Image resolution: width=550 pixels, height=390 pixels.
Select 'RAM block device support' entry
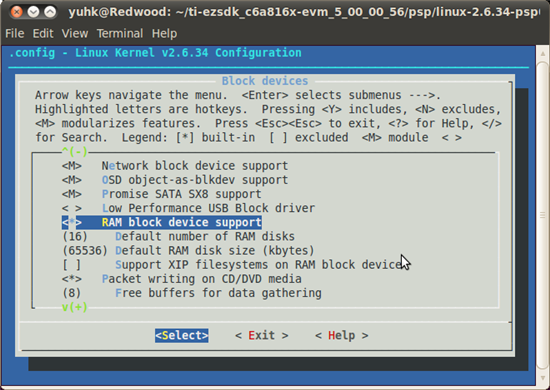point(182,222)
